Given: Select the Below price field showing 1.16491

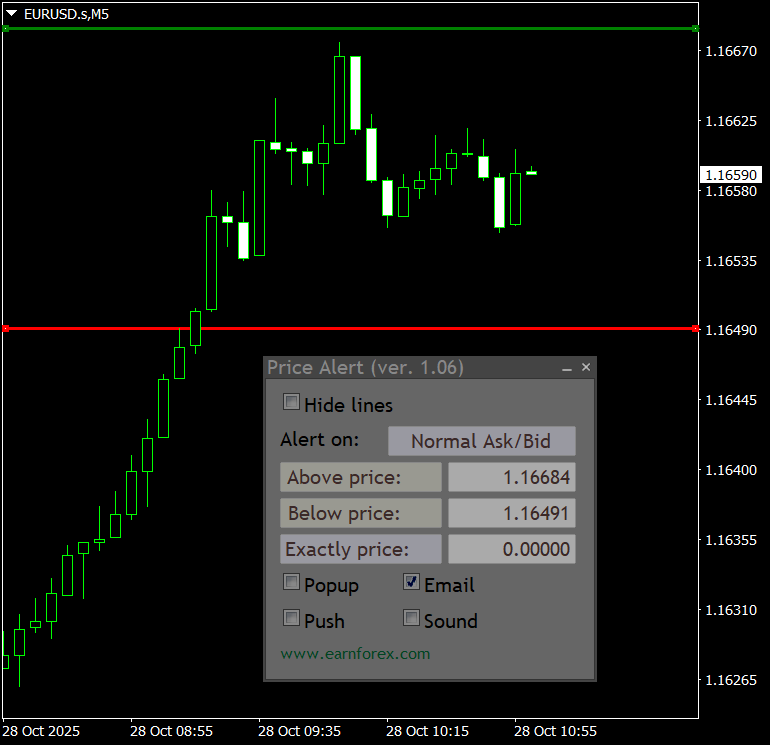Looking at the screenshot, I should click(512, 514).
